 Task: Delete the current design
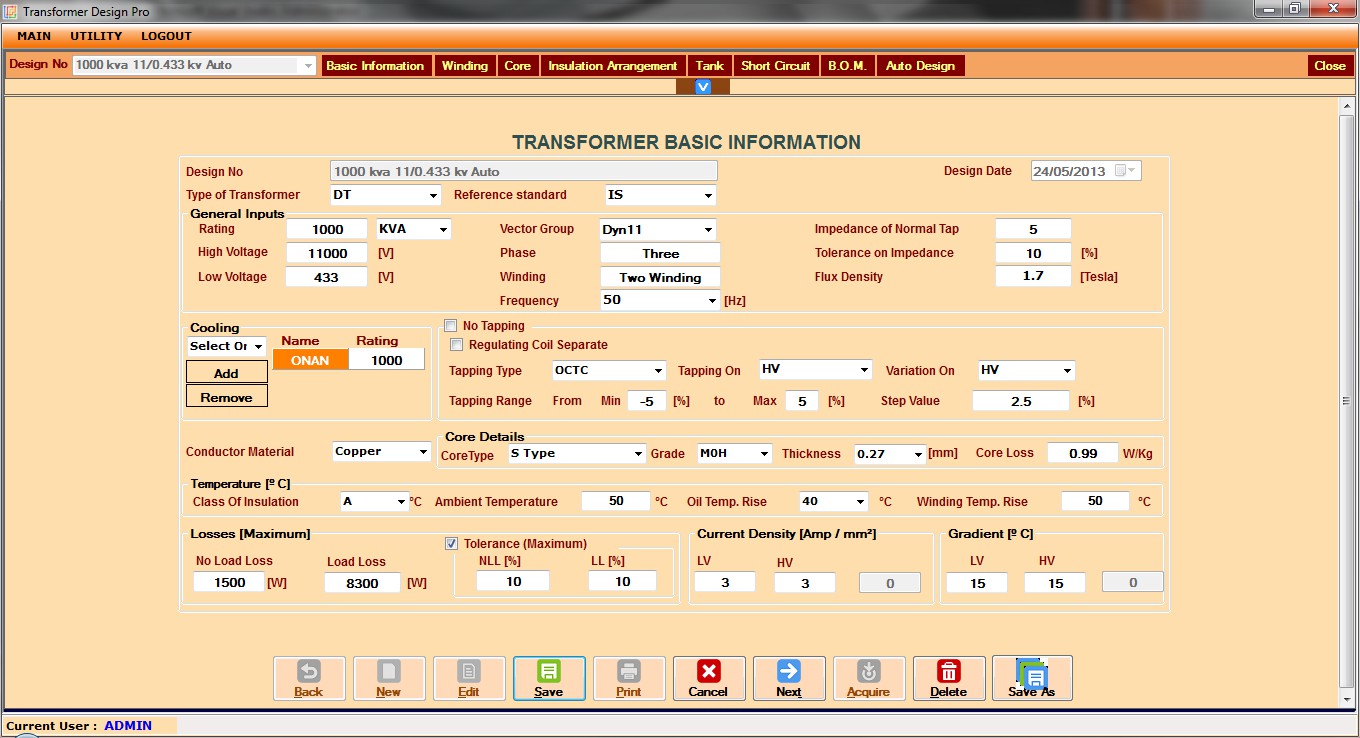pyautogui.click(x=949, y=678)
